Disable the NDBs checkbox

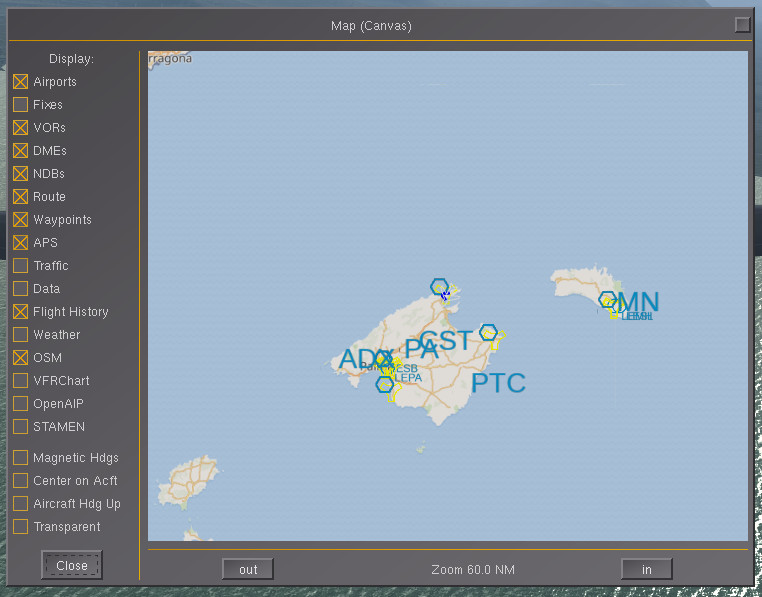point(20,174)
